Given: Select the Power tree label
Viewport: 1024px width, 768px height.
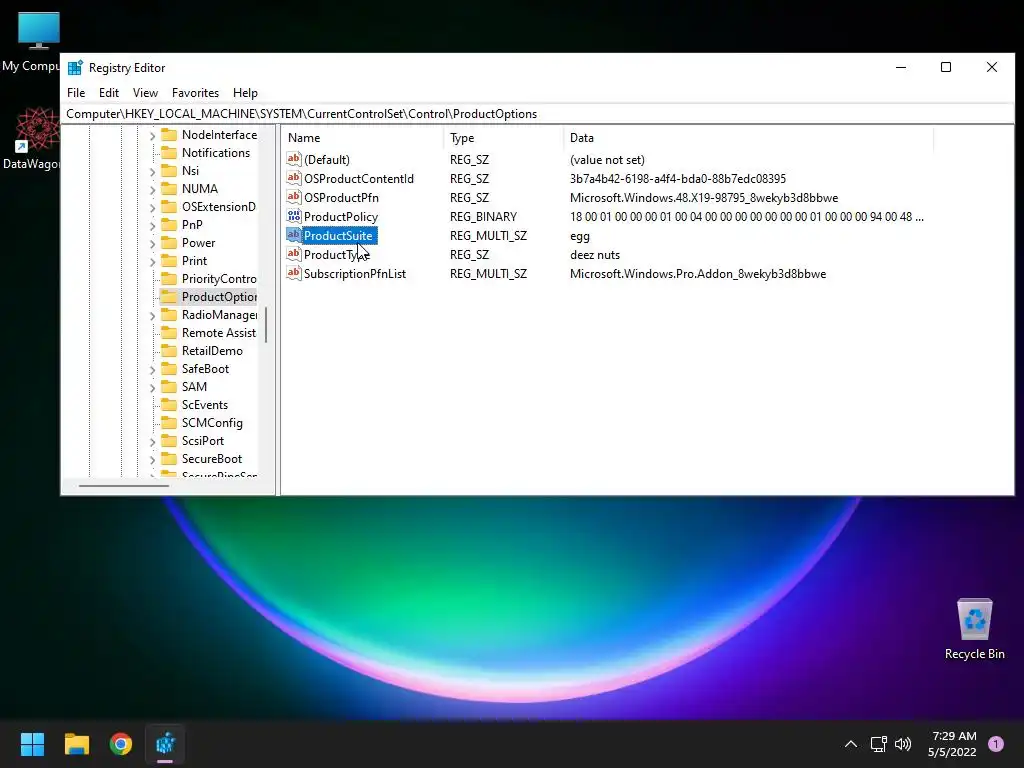Looking at the screenshot, I should [199, 243].
